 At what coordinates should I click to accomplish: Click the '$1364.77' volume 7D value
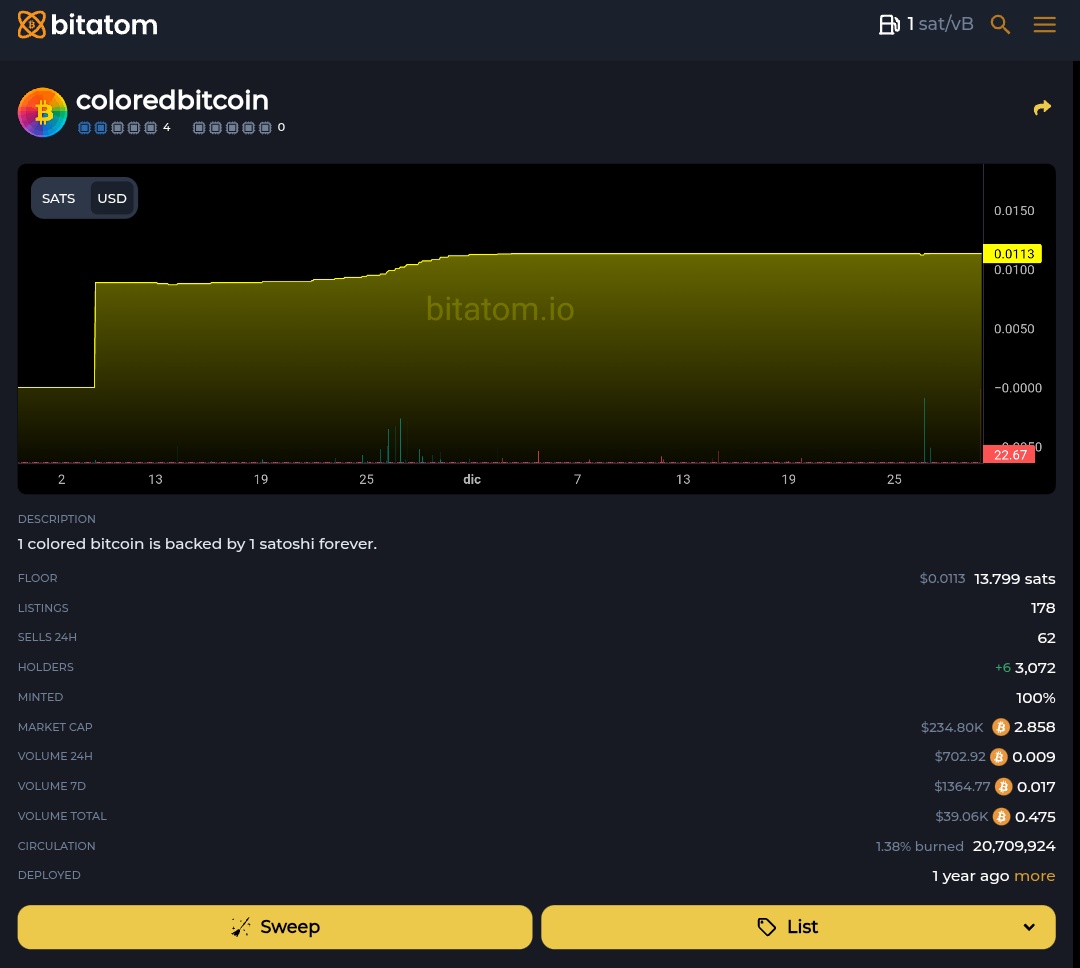click(962, 787)
